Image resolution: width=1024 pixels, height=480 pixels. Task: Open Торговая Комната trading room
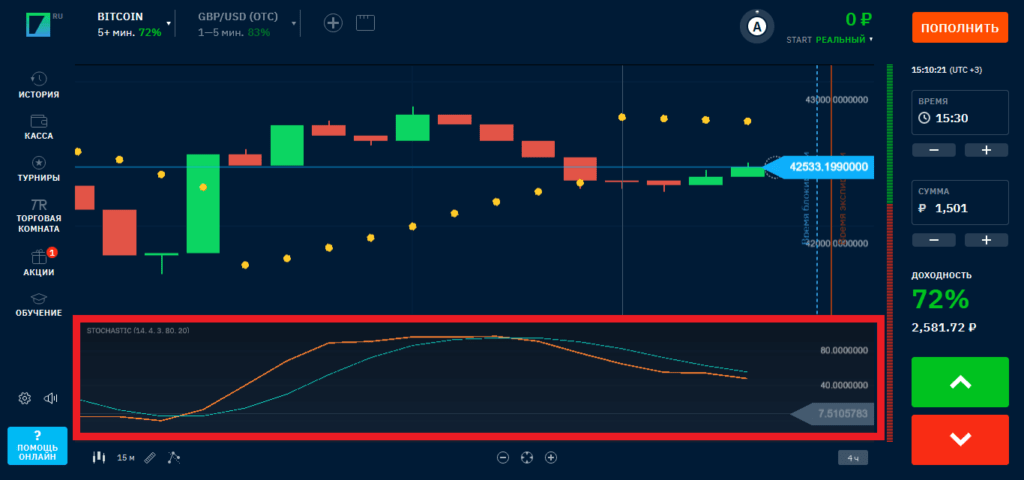point(39,213)
